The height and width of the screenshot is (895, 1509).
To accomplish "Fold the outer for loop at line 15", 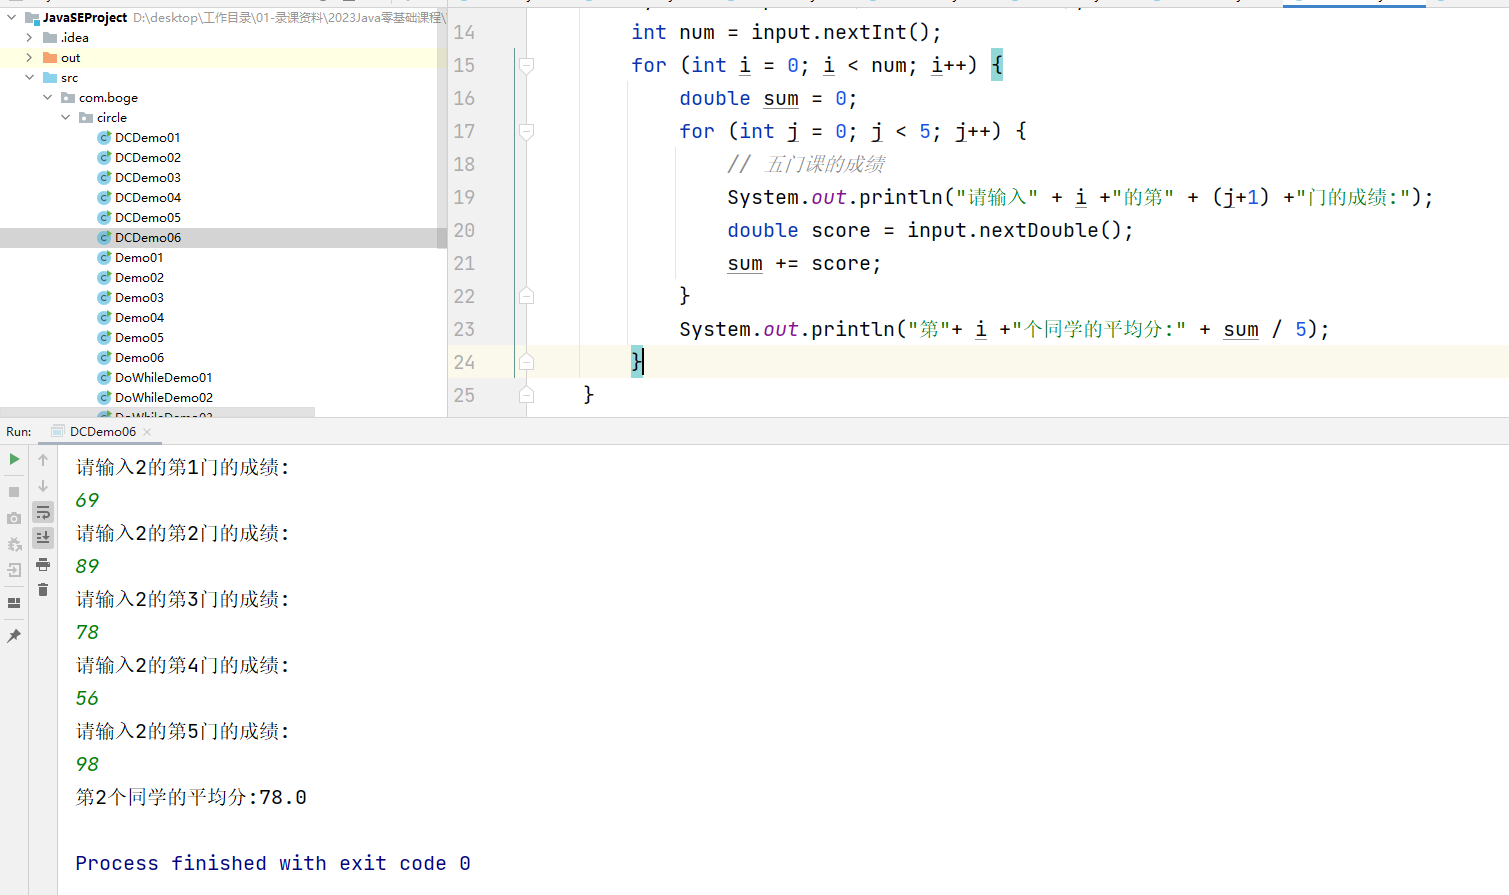I will click(526, 65).
